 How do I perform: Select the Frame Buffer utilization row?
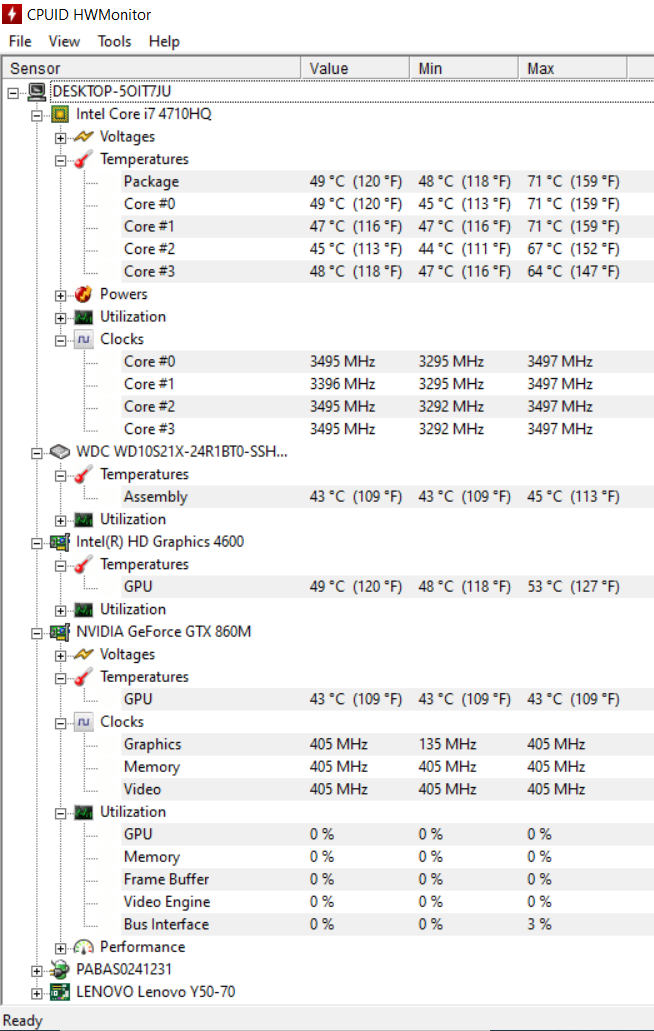388,879
